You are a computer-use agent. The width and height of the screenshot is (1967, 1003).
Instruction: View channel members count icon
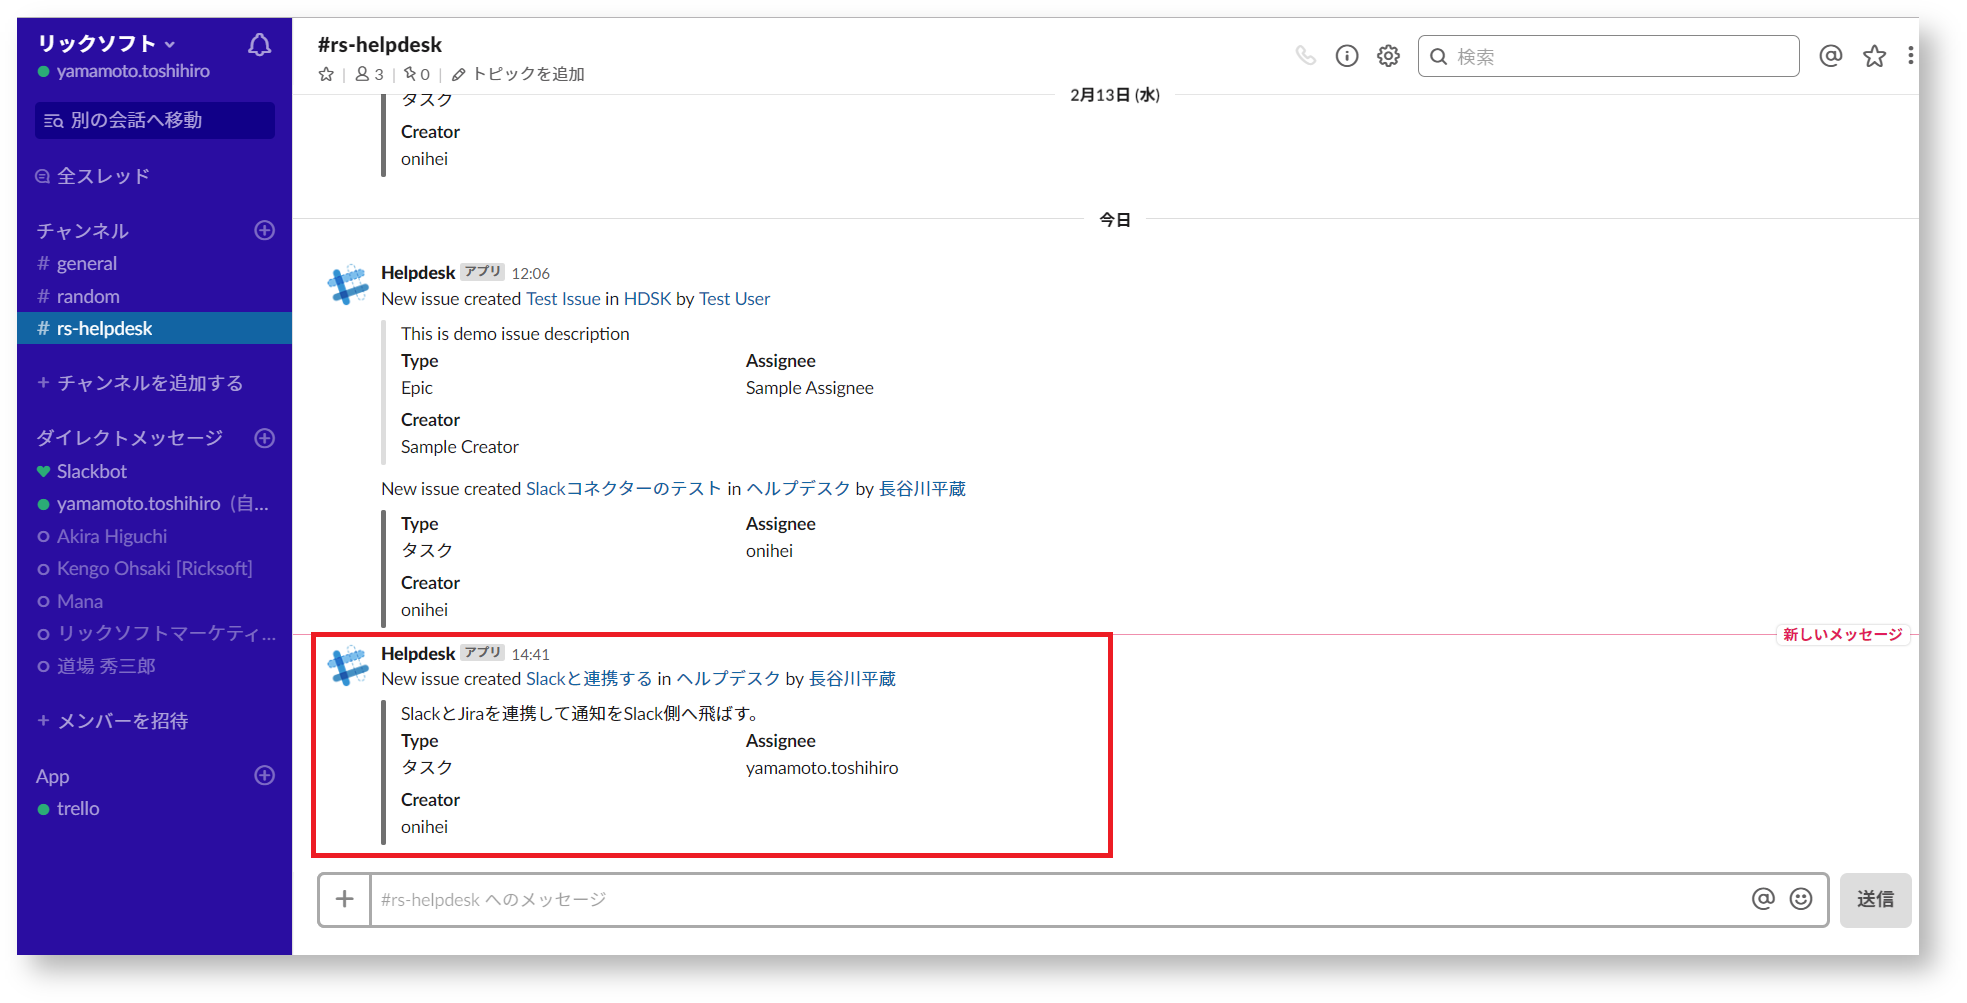(369, 74)
